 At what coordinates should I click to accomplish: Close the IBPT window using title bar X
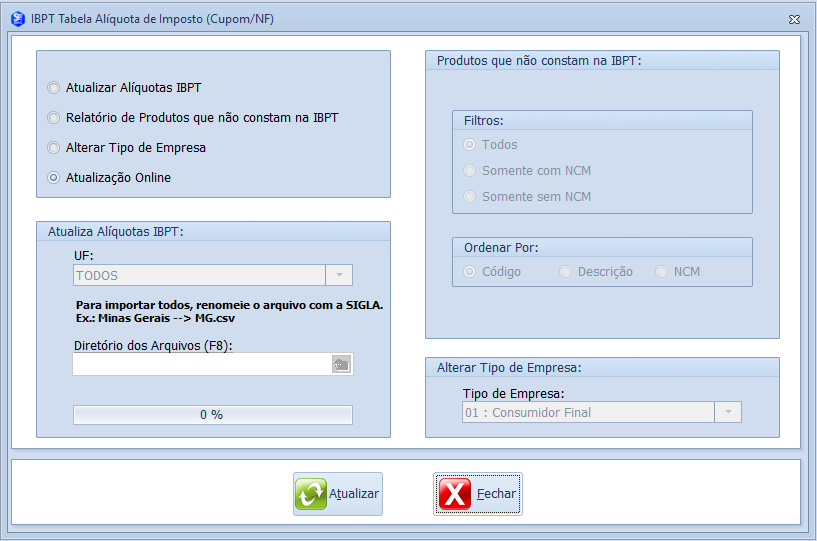pos(794,19)
